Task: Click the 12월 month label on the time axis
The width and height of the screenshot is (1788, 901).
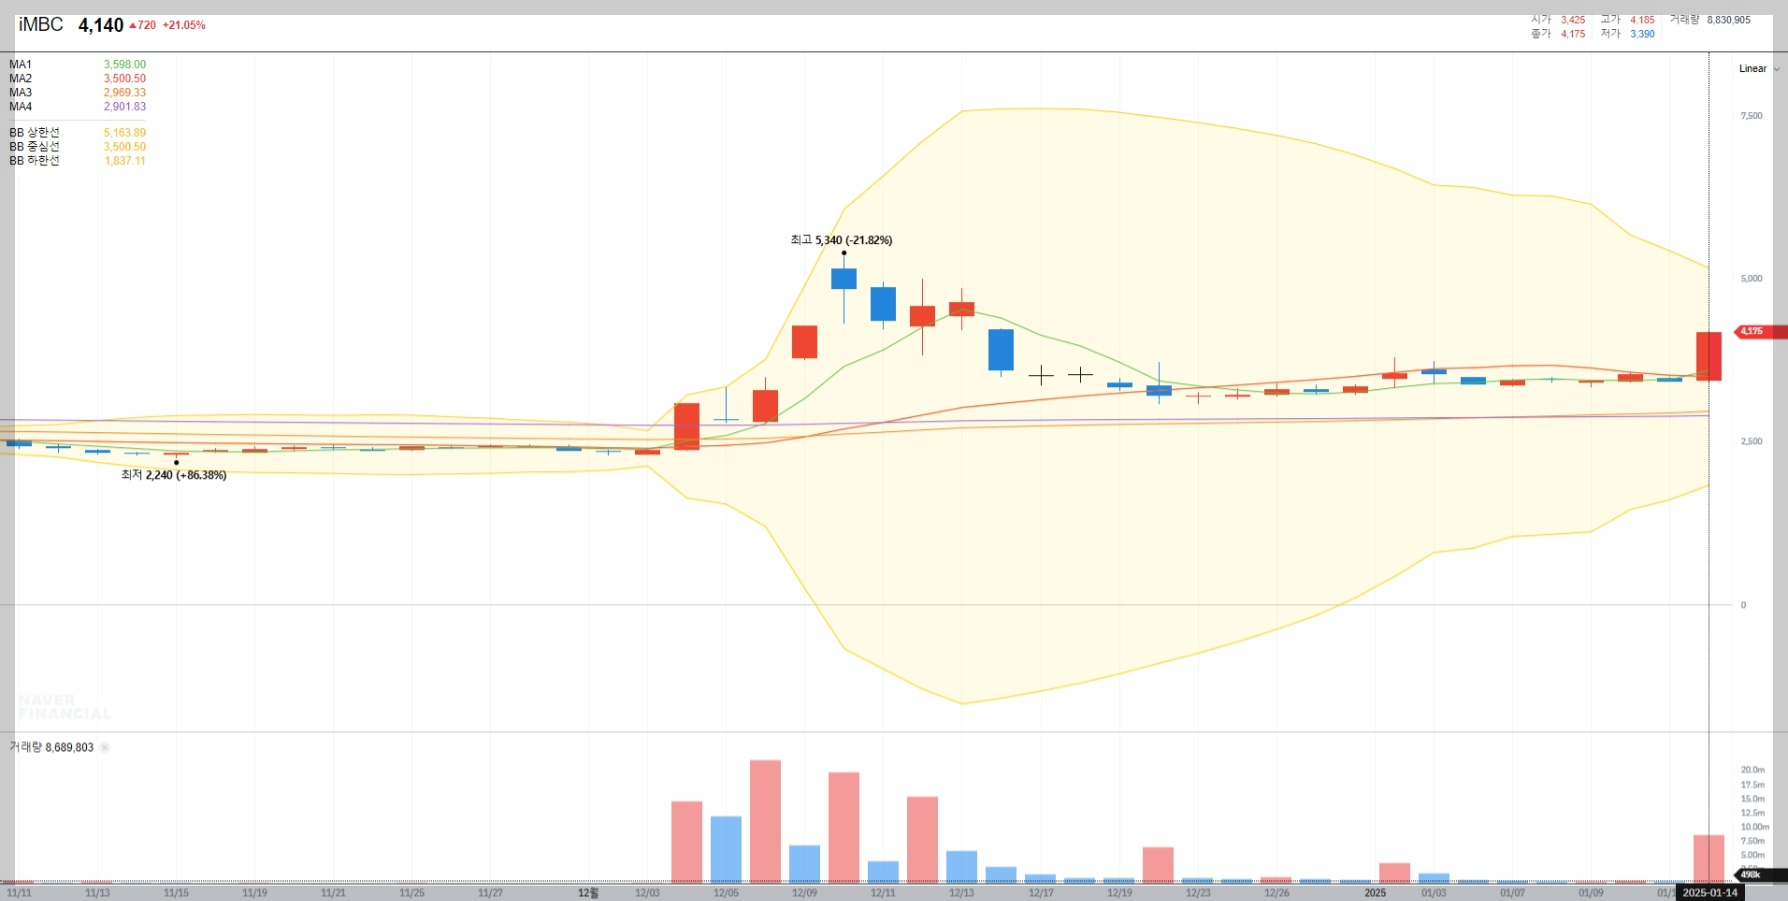Action: click(588, 893)
